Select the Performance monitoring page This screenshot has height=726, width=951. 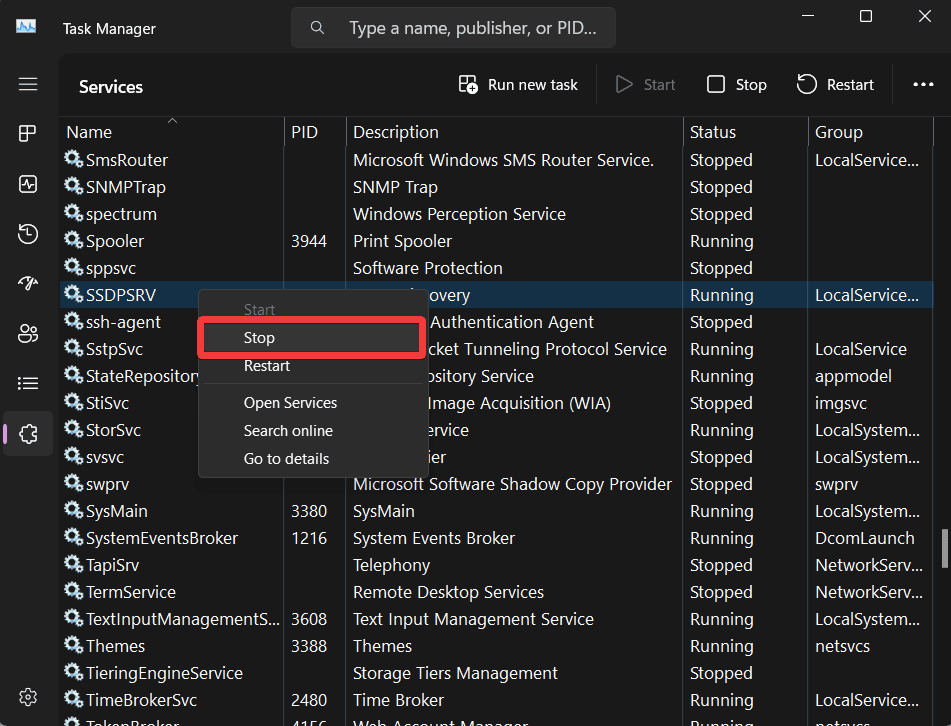click(27, 184)
